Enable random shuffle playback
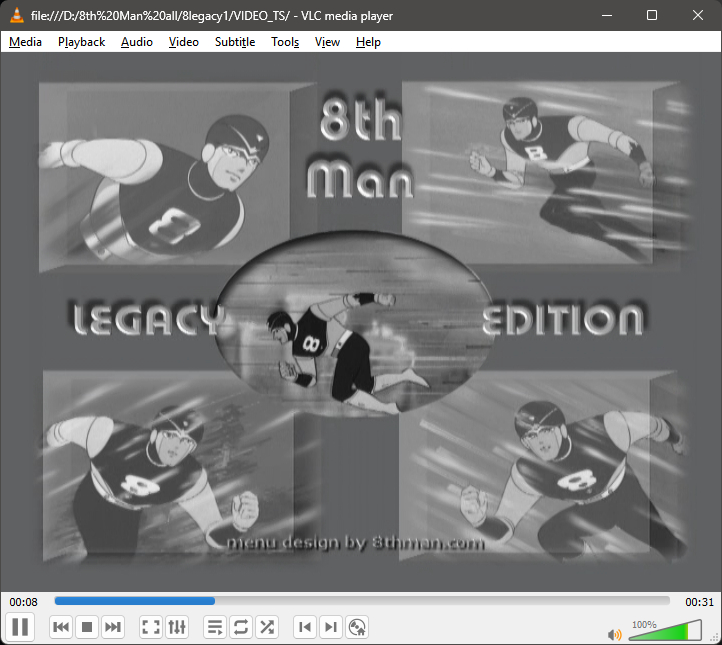The image size is (722, 645). tap(267, 627)
